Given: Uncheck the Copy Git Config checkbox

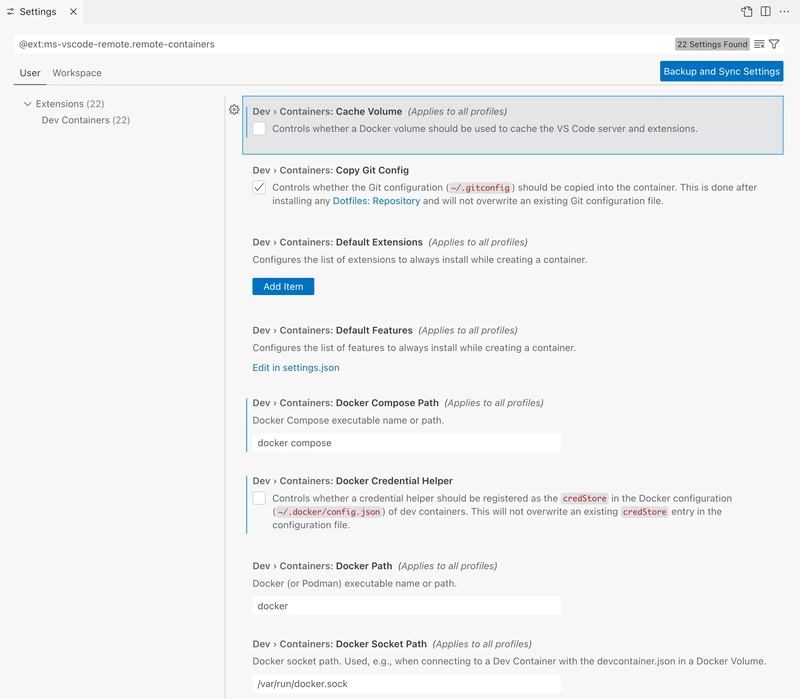Looking at the screenshot, I should tap(259, 187).
